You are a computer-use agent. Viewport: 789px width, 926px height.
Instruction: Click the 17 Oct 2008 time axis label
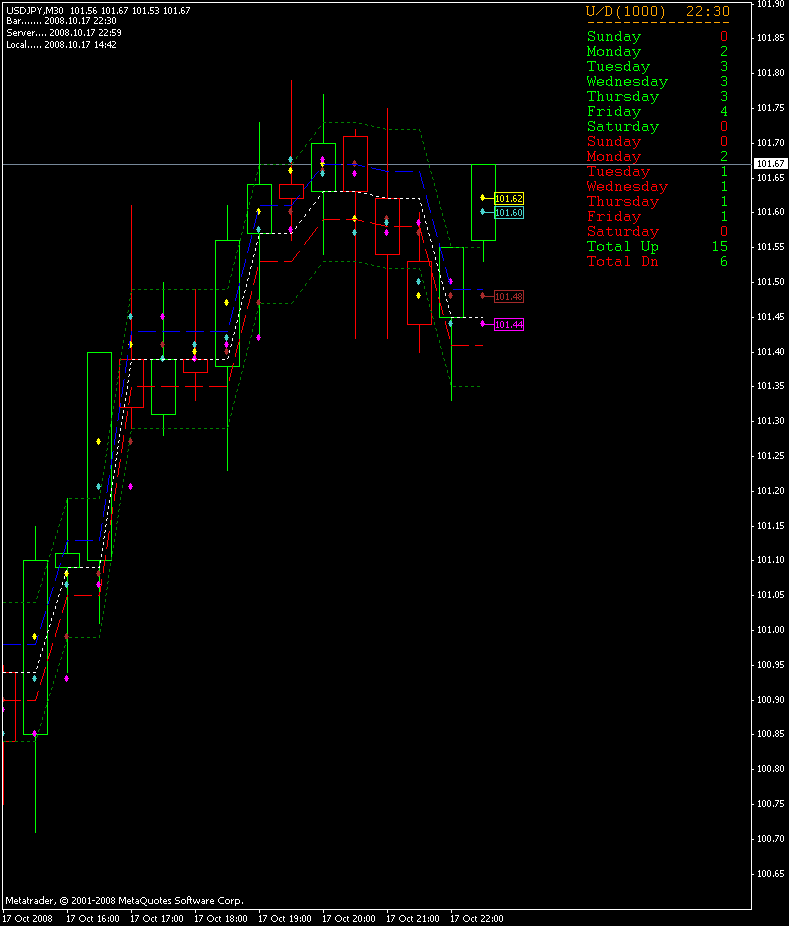coord(28,918)
